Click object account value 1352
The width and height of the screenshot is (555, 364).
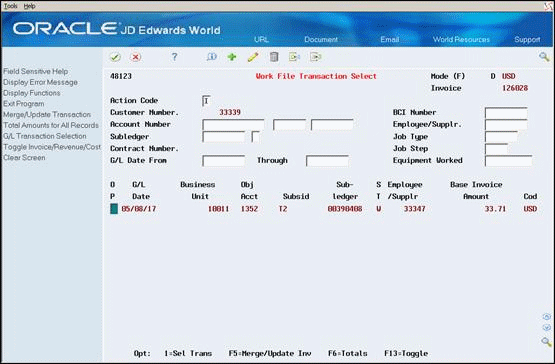249,209
